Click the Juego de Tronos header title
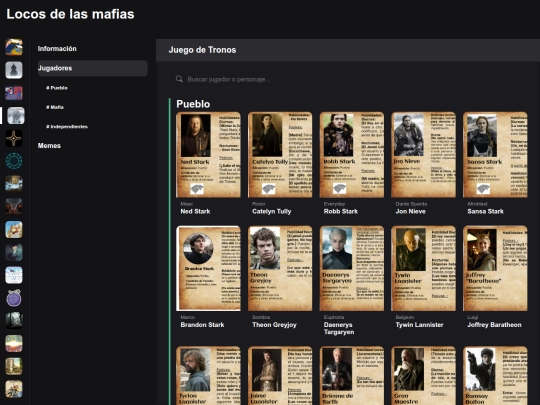 [202, 50]
